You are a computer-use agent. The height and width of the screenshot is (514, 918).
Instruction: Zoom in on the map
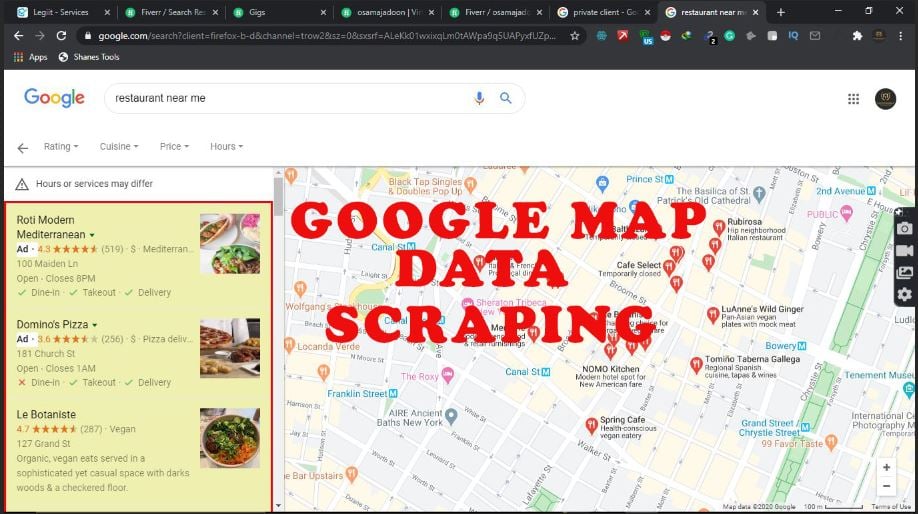886,467
